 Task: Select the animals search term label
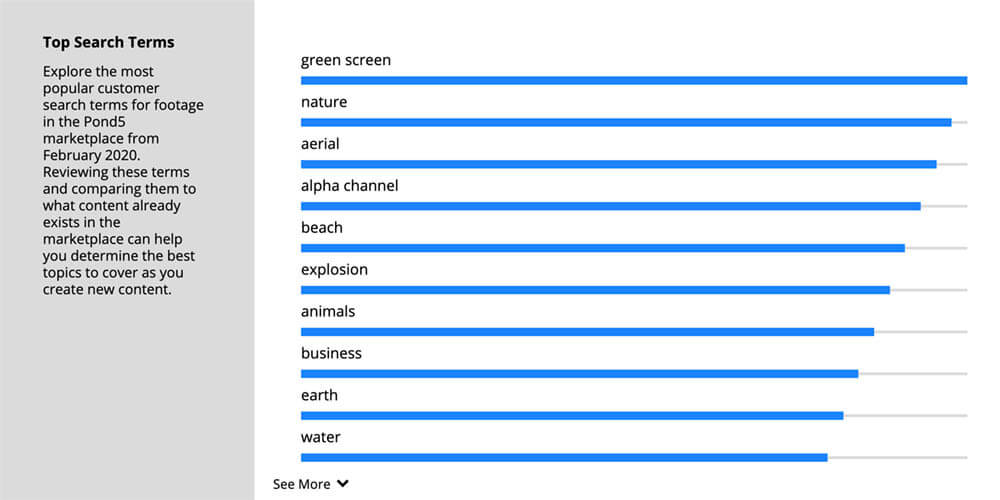[328, 311]
